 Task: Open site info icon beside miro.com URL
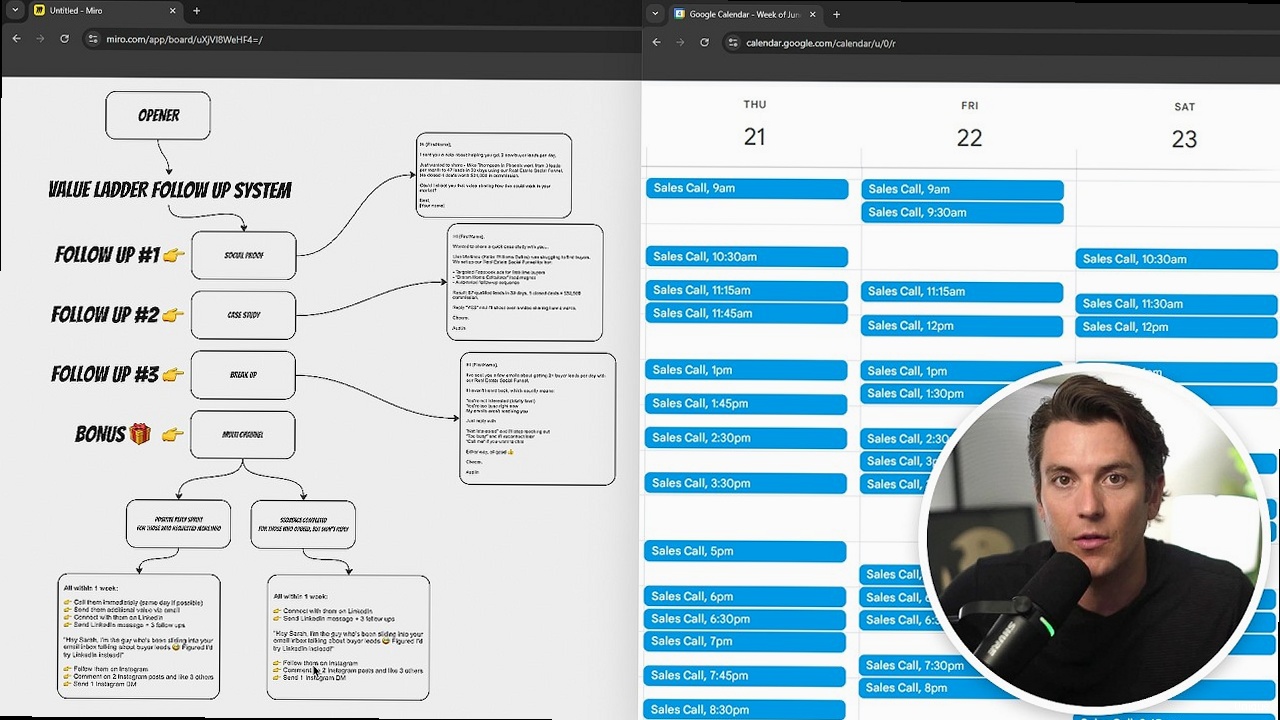(93, 39)
